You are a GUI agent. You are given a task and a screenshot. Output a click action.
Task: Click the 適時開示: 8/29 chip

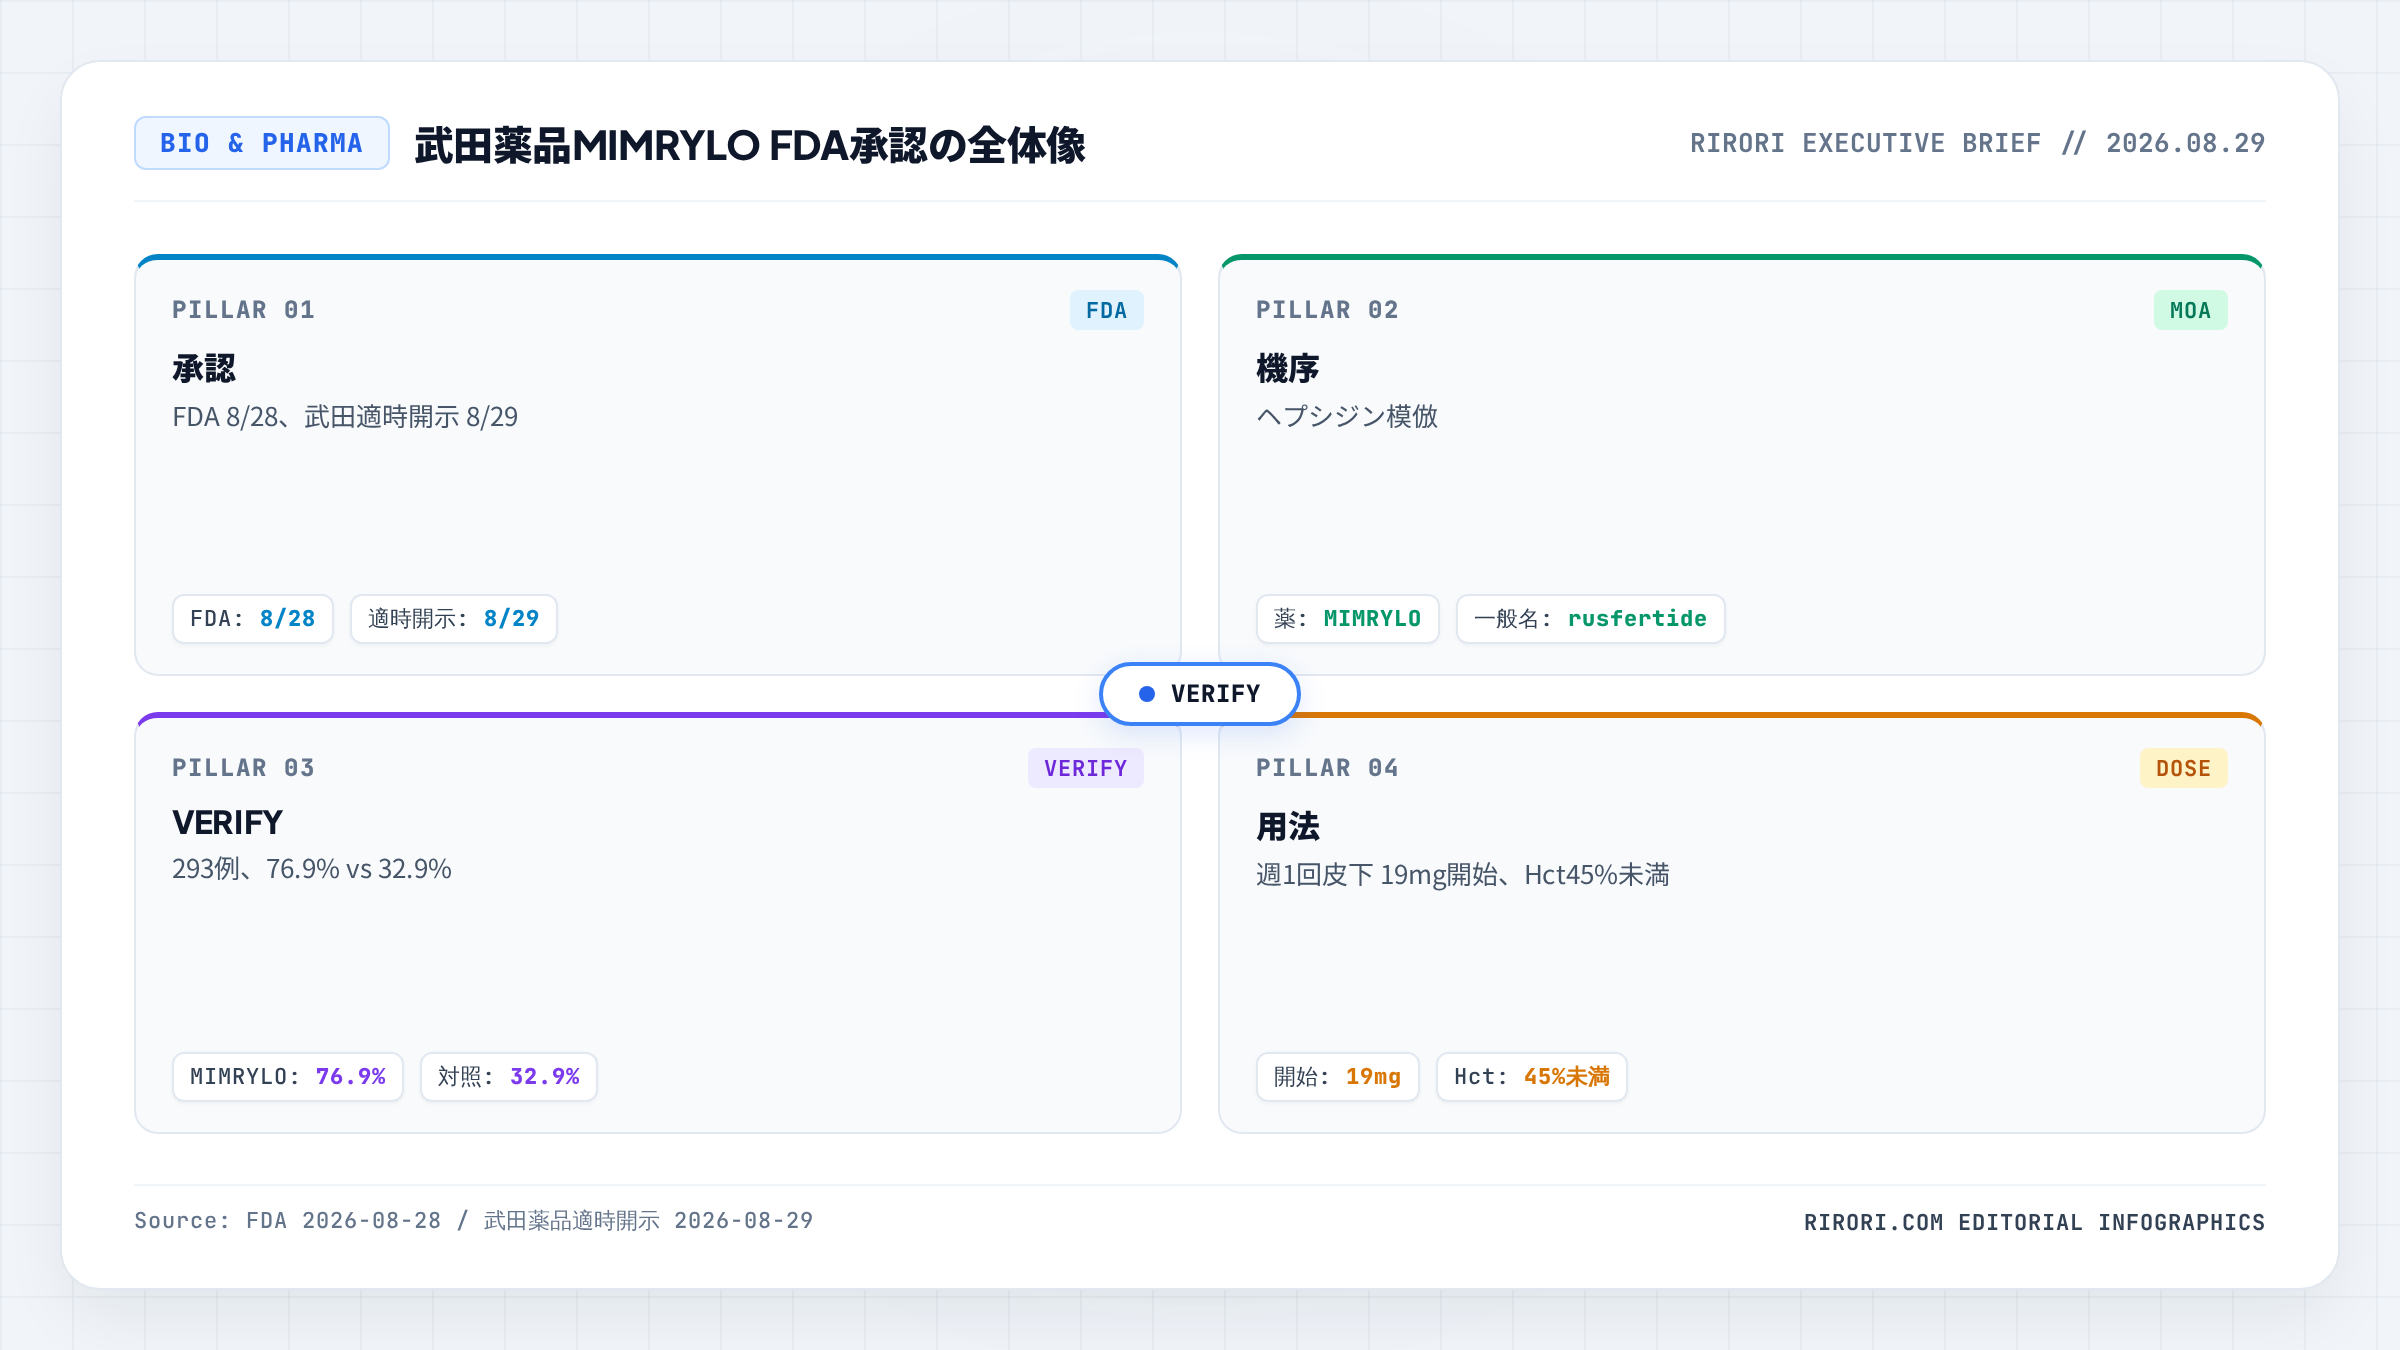(x=454, y=619)
